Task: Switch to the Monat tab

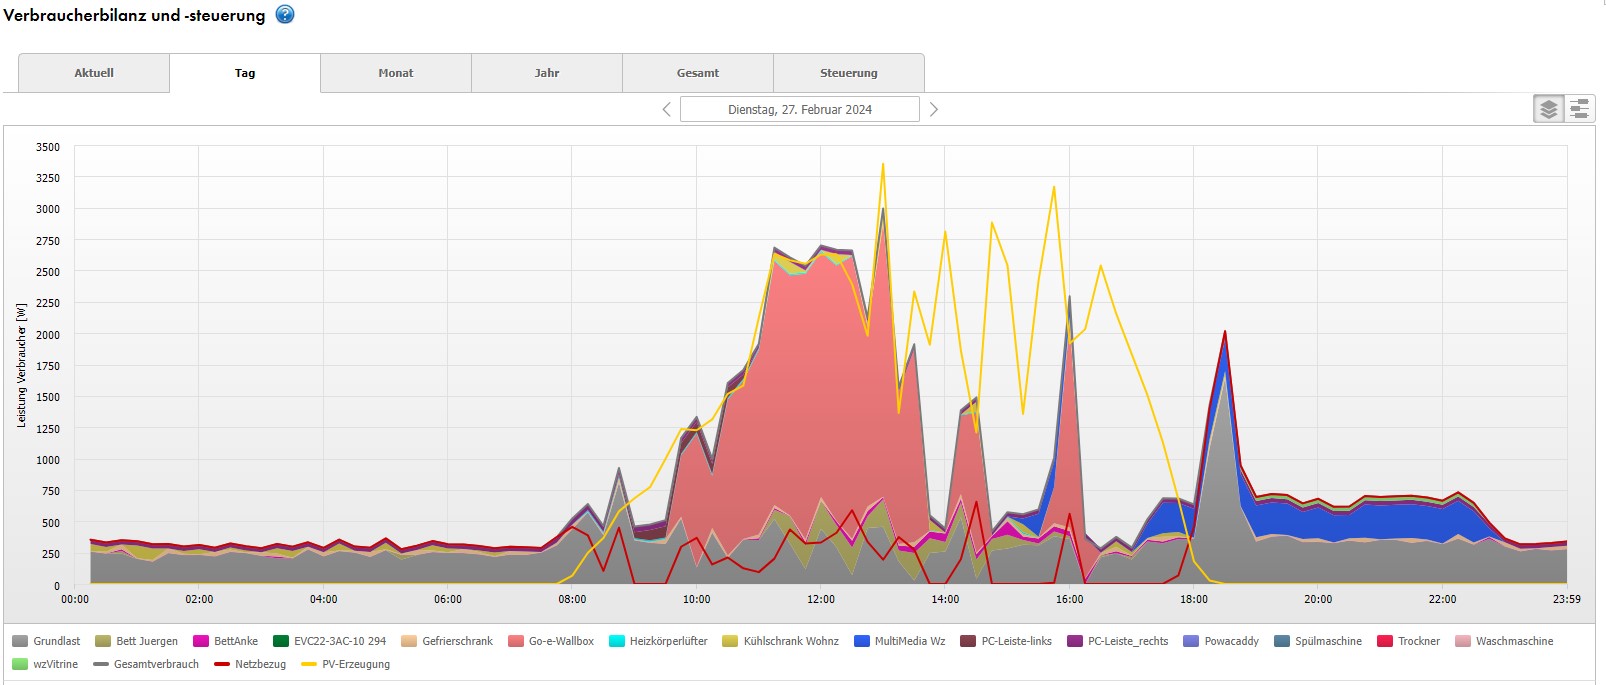Action: click(396, 73)
